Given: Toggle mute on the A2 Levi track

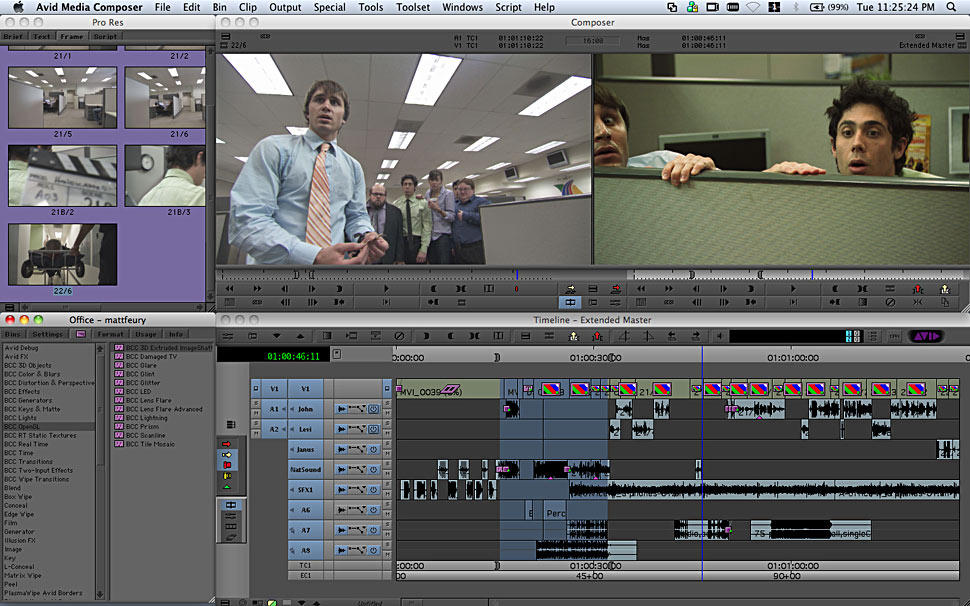Looking at the screenshot, I should pos(387,433).
